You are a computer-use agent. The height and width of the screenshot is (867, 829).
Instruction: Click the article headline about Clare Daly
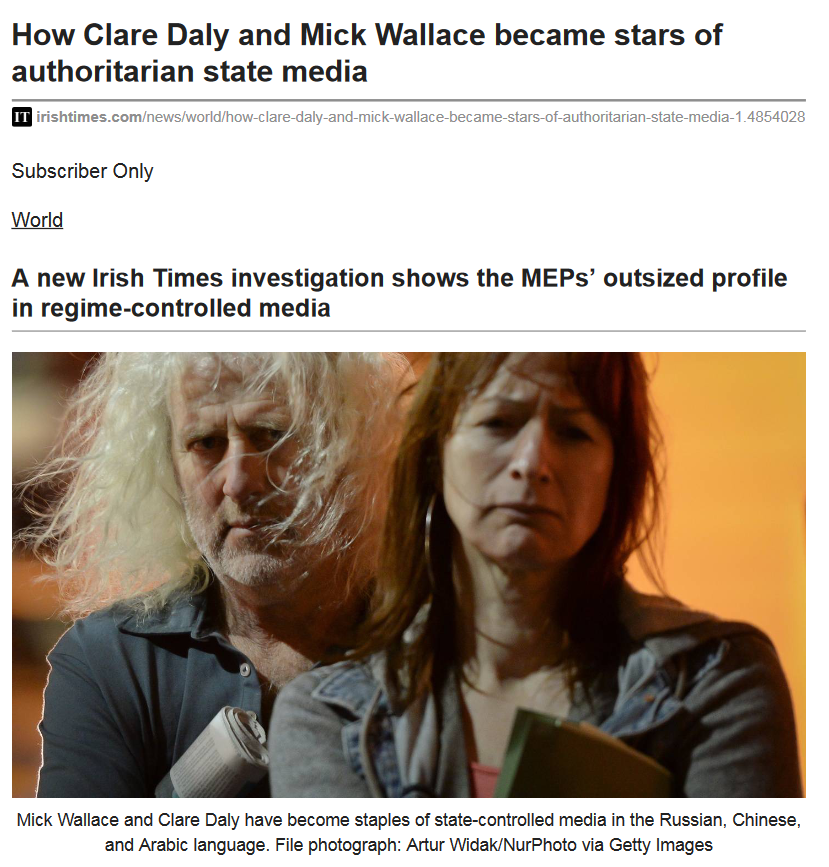pyautogui.click(x=367, y=53)
